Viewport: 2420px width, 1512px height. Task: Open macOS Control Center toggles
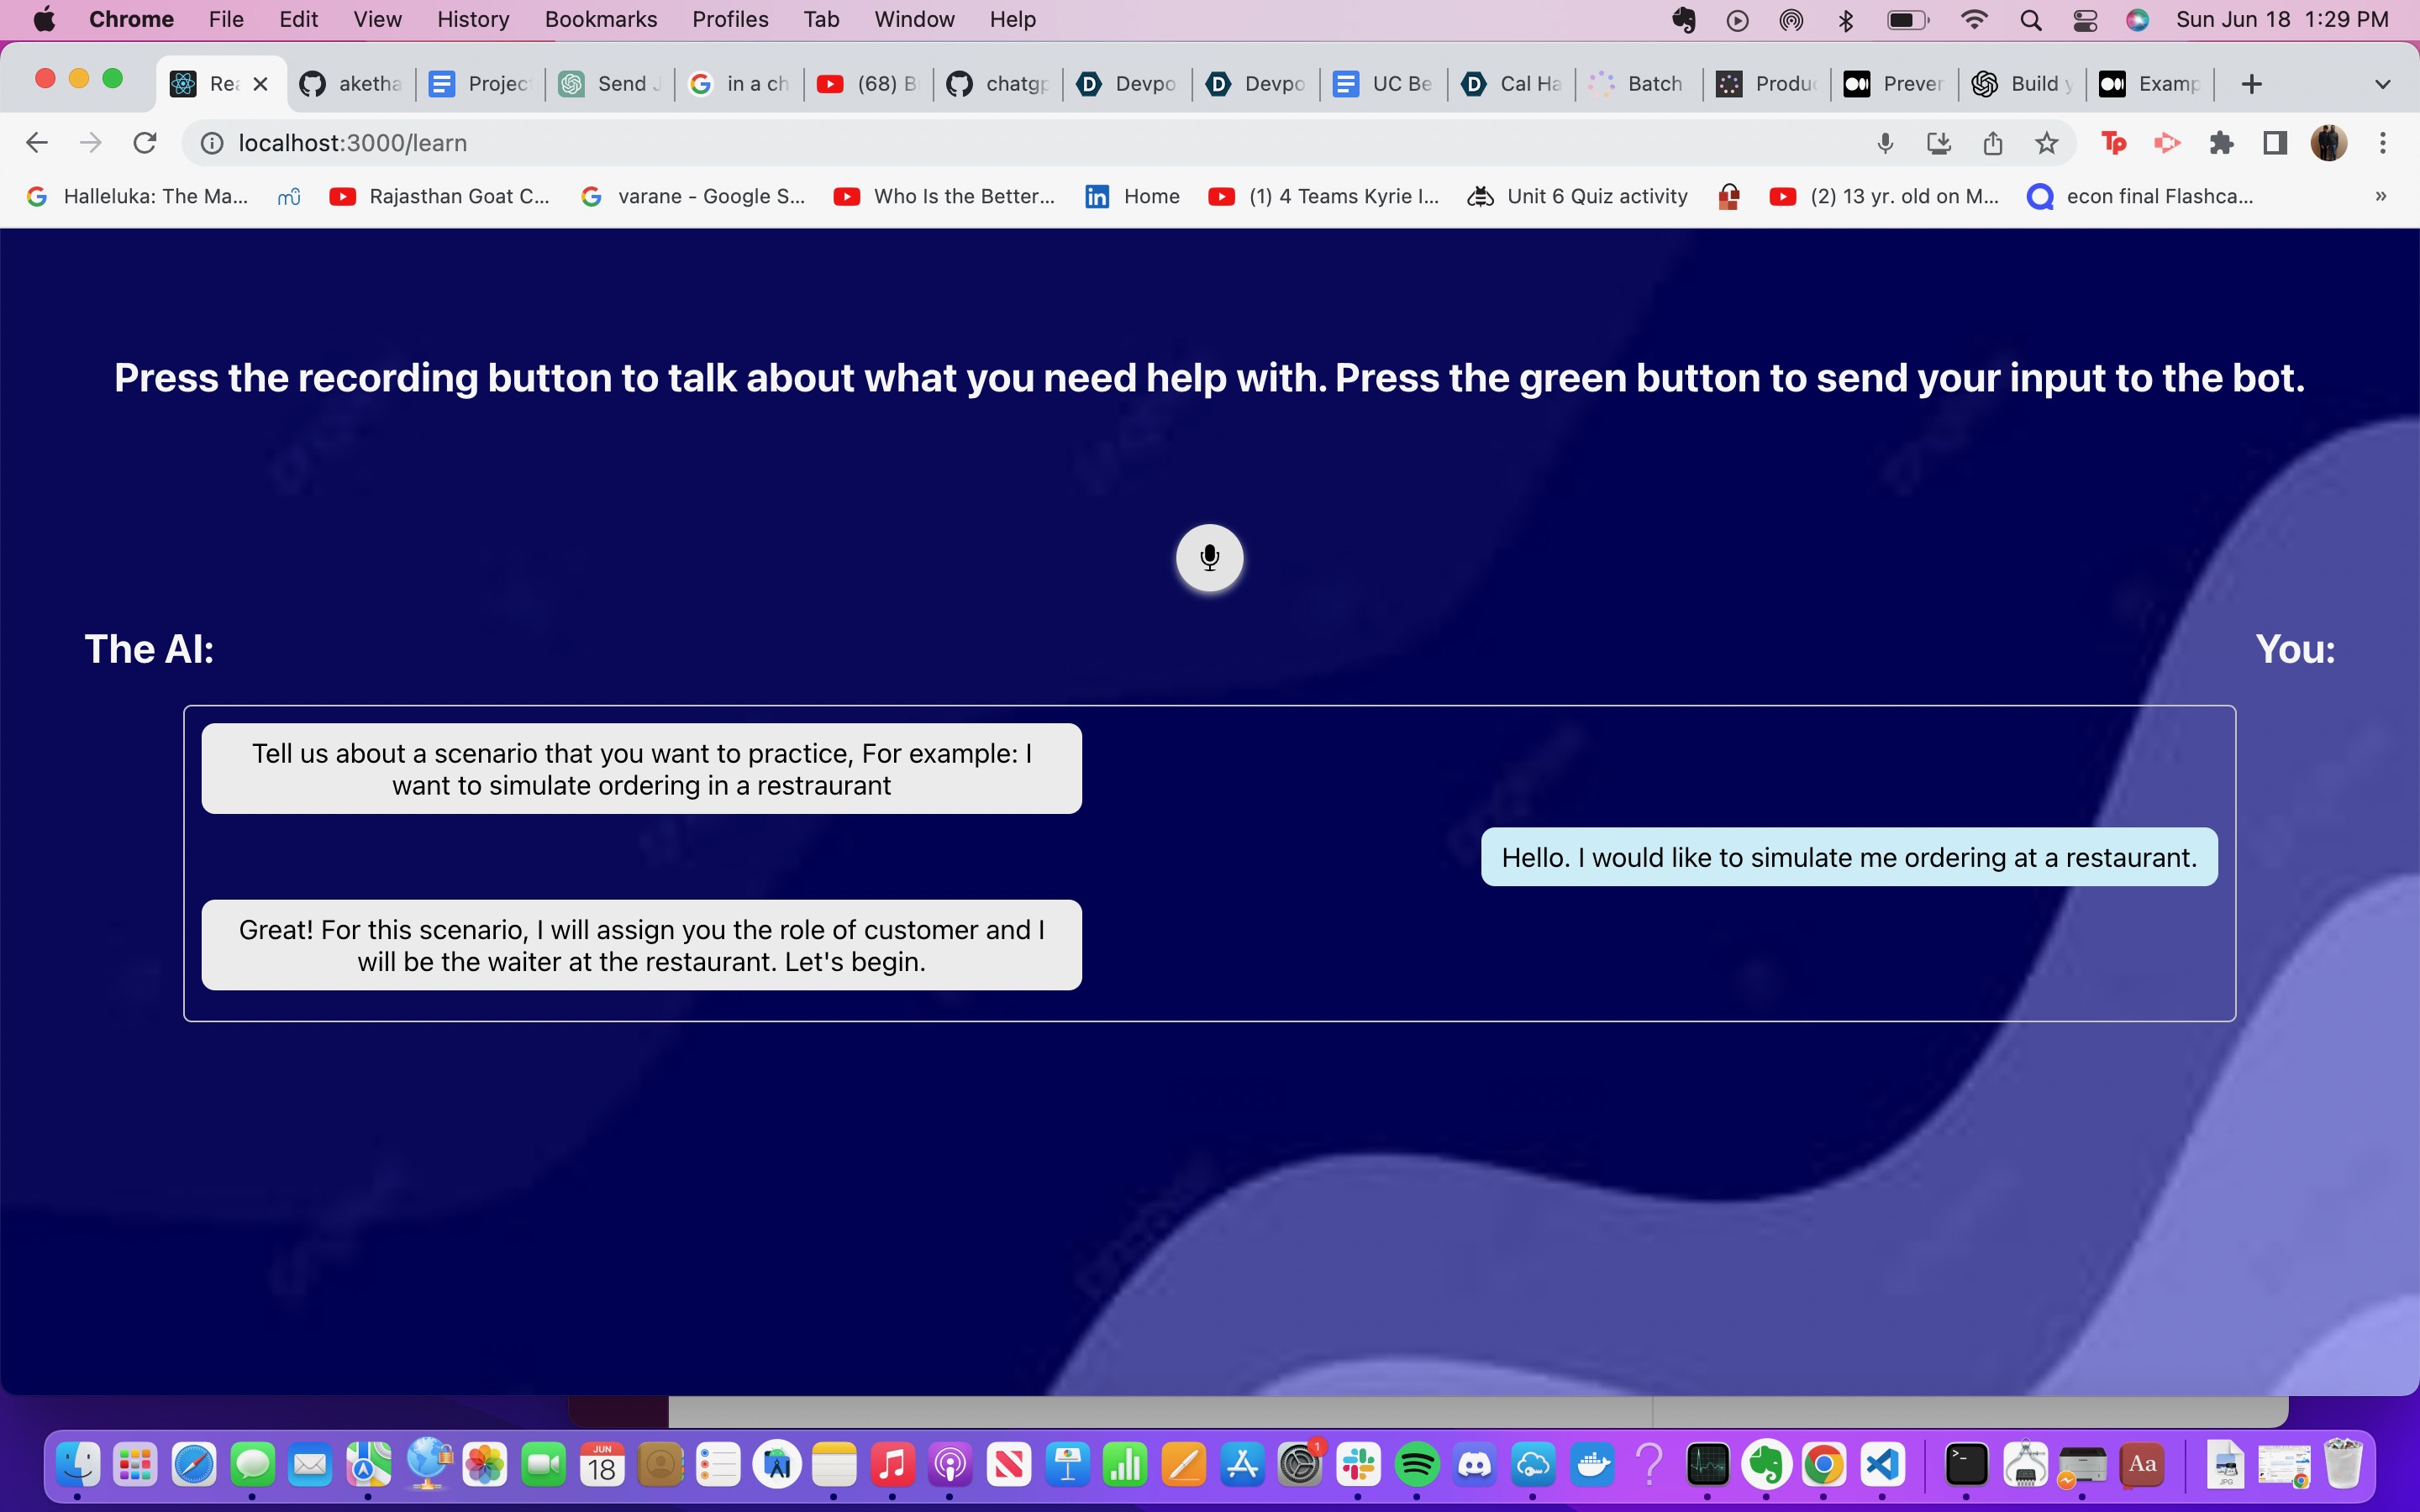(2085, 20)
